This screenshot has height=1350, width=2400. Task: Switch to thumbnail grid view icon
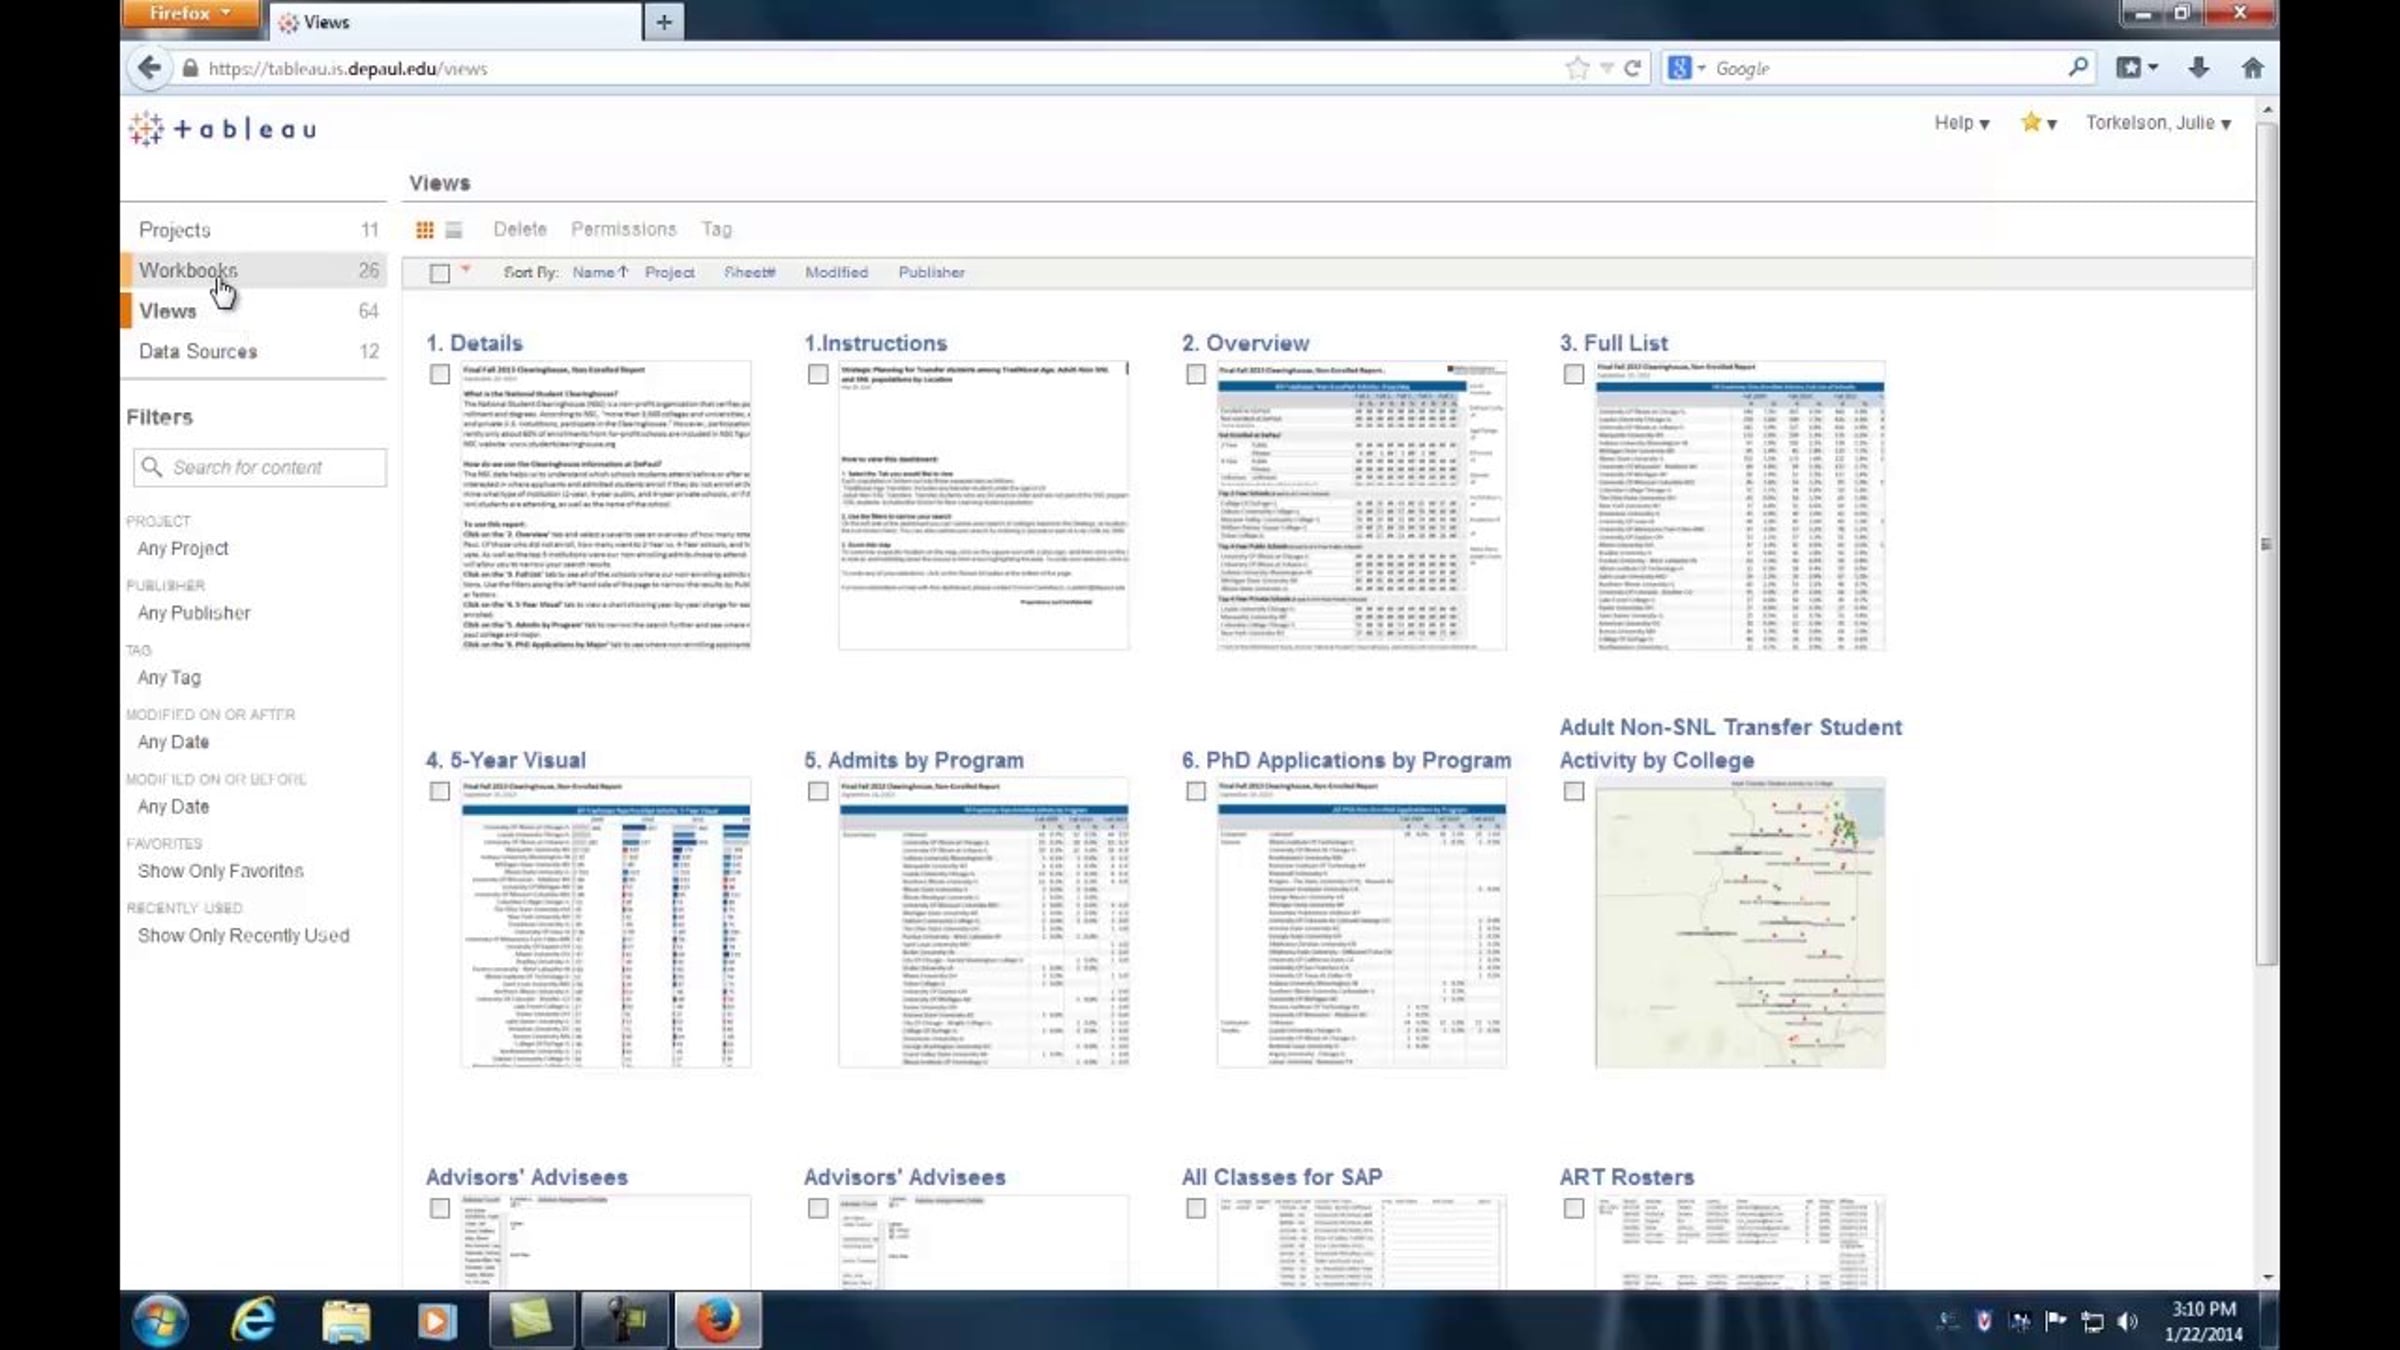[425, 230]
